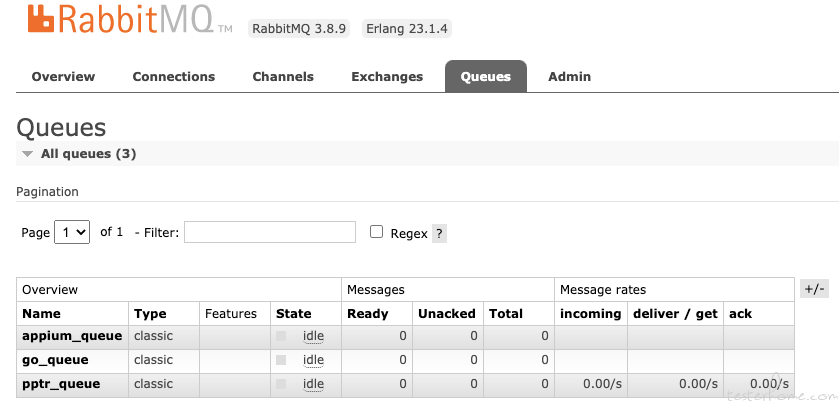Image resolution: width=839 pixels, height=413 pixels.
Task: Click the Regex help question mark
Action: point(439,234)
